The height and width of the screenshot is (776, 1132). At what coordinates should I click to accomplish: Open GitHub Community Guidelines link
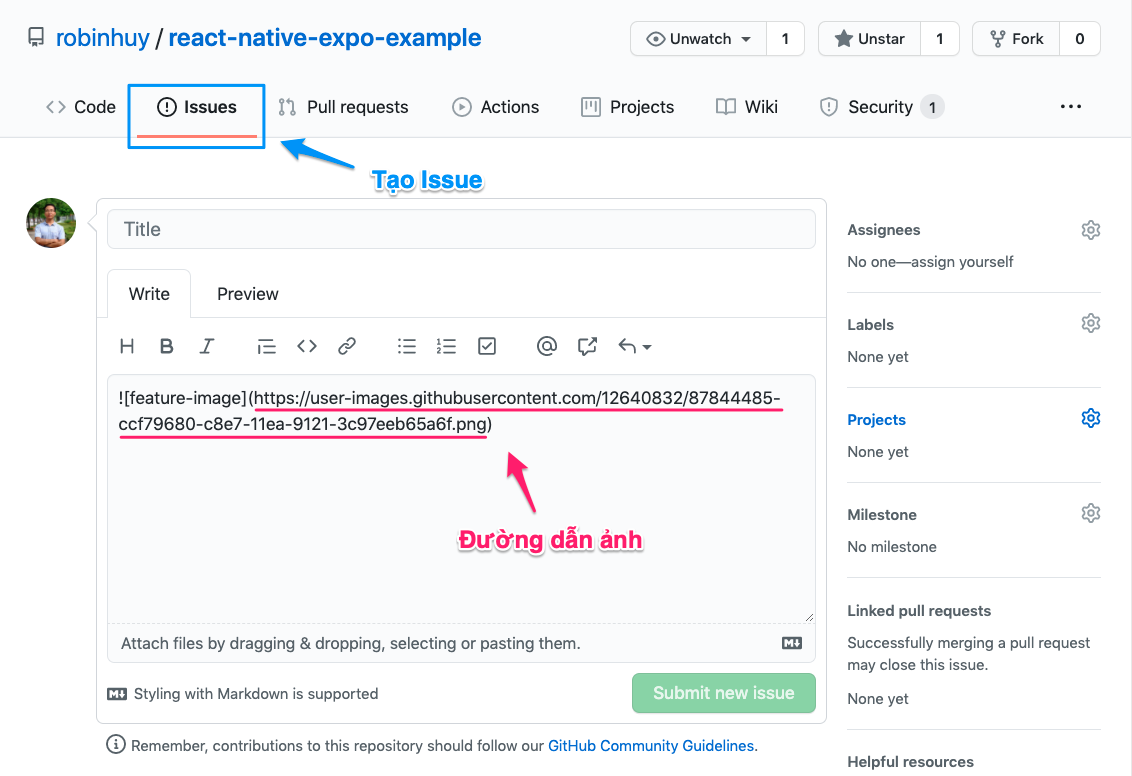click(x=650, y=746)
